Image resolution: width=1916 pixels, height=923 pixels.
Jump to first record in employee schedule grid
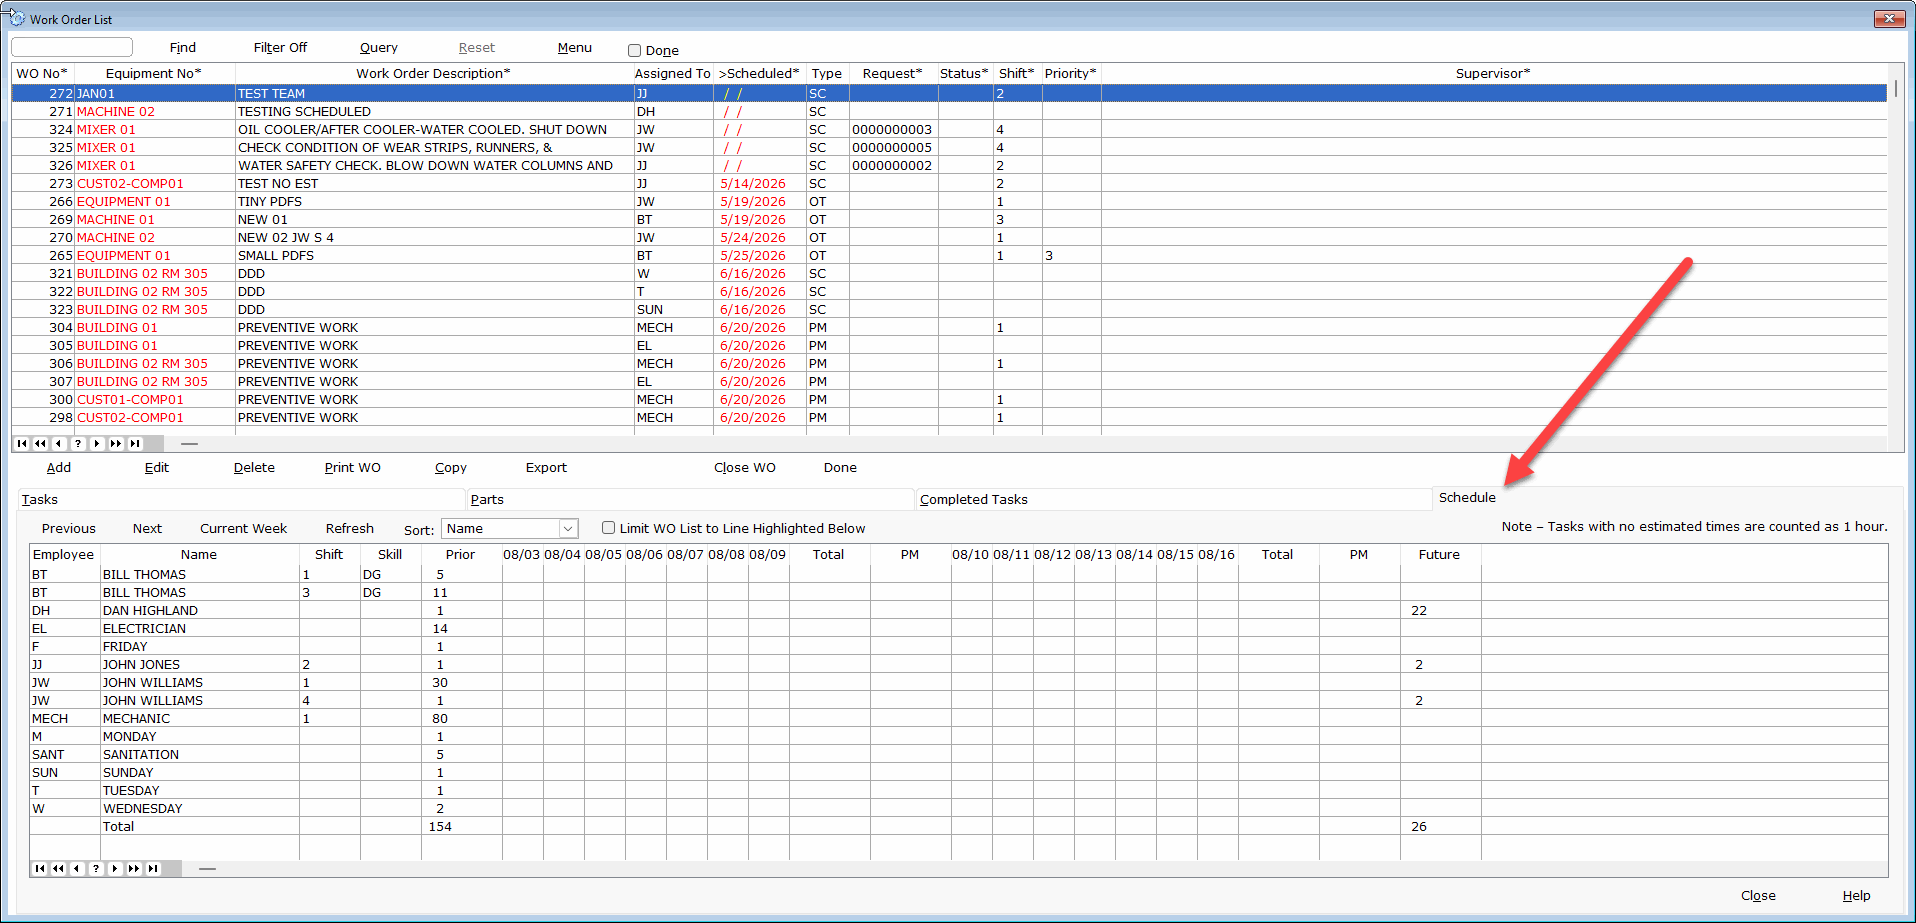40,868
